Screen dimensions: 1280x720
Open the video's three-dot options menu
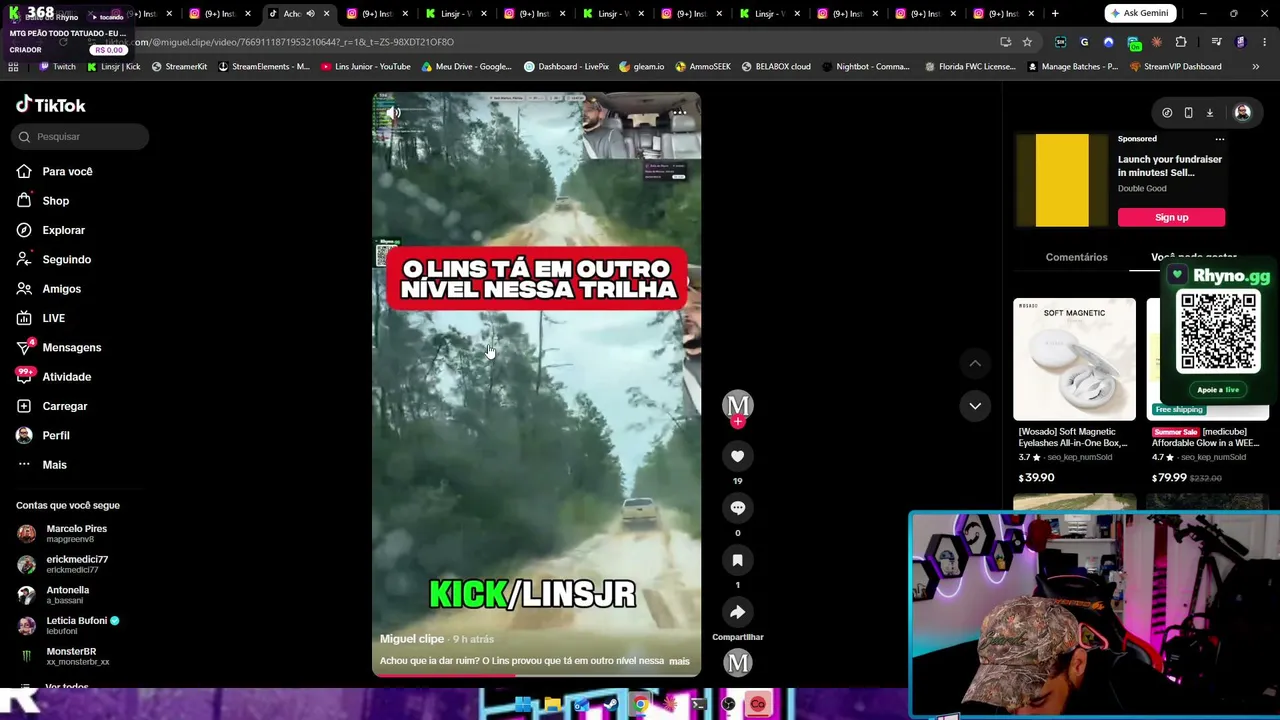[x=679, y=112]
